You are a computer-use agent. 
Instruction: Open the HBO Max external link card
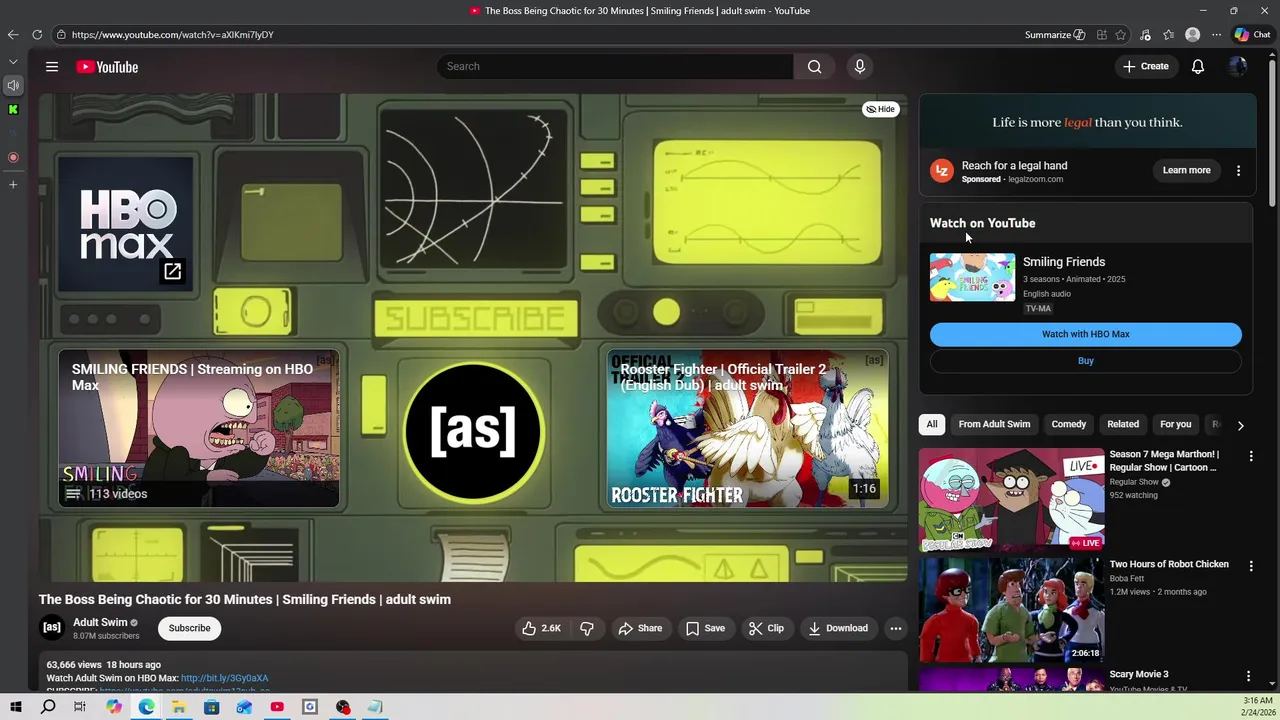125,223
